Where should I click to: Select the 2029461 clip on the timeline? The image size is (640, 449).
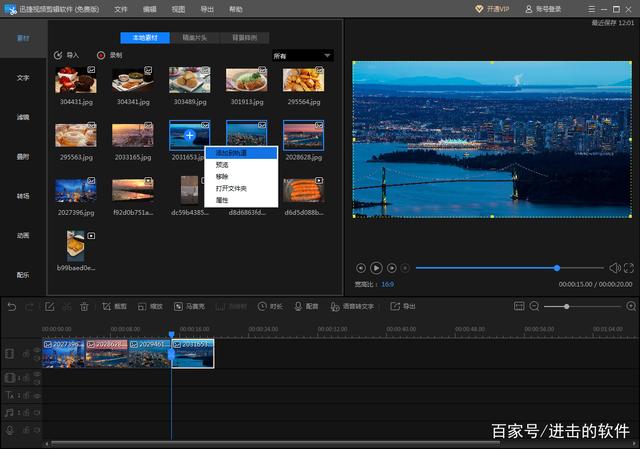pos(149,353)
